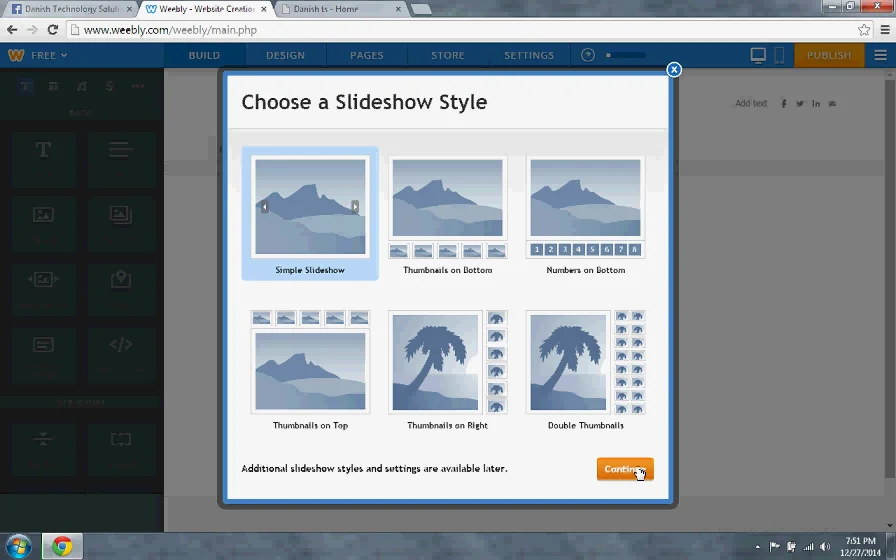Open the hamburger menu icon

tap(880, 55)
